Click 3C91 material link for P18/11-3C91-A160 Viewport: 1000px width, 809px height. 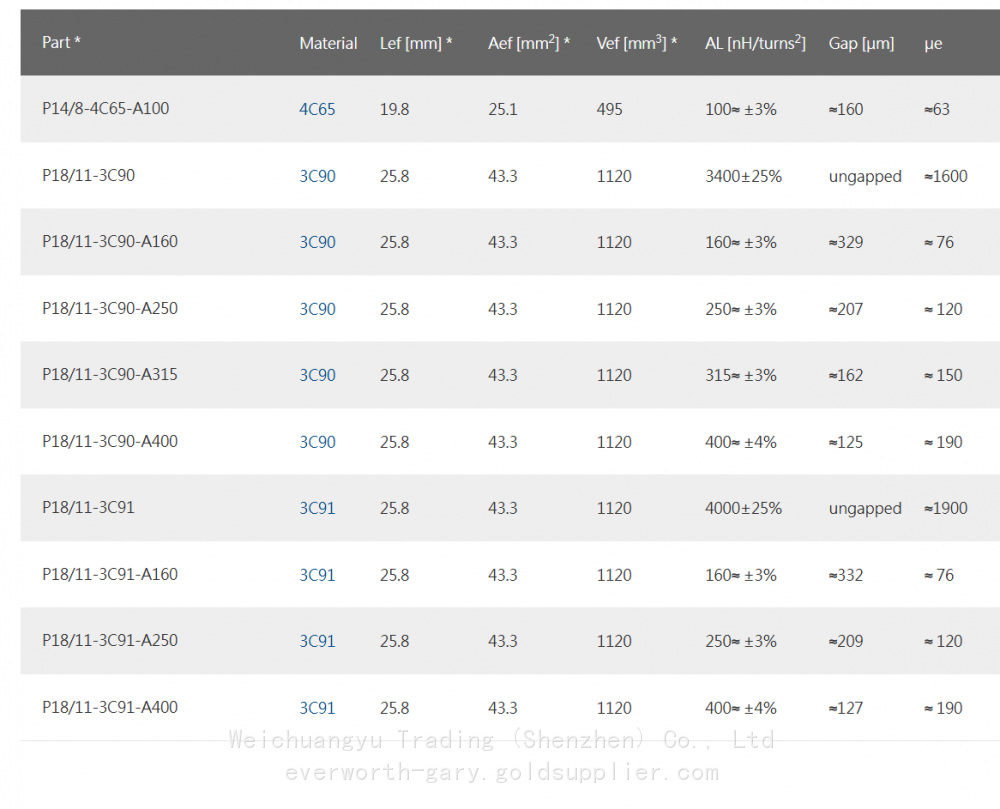pyautogui.click(x=317, y=575)
